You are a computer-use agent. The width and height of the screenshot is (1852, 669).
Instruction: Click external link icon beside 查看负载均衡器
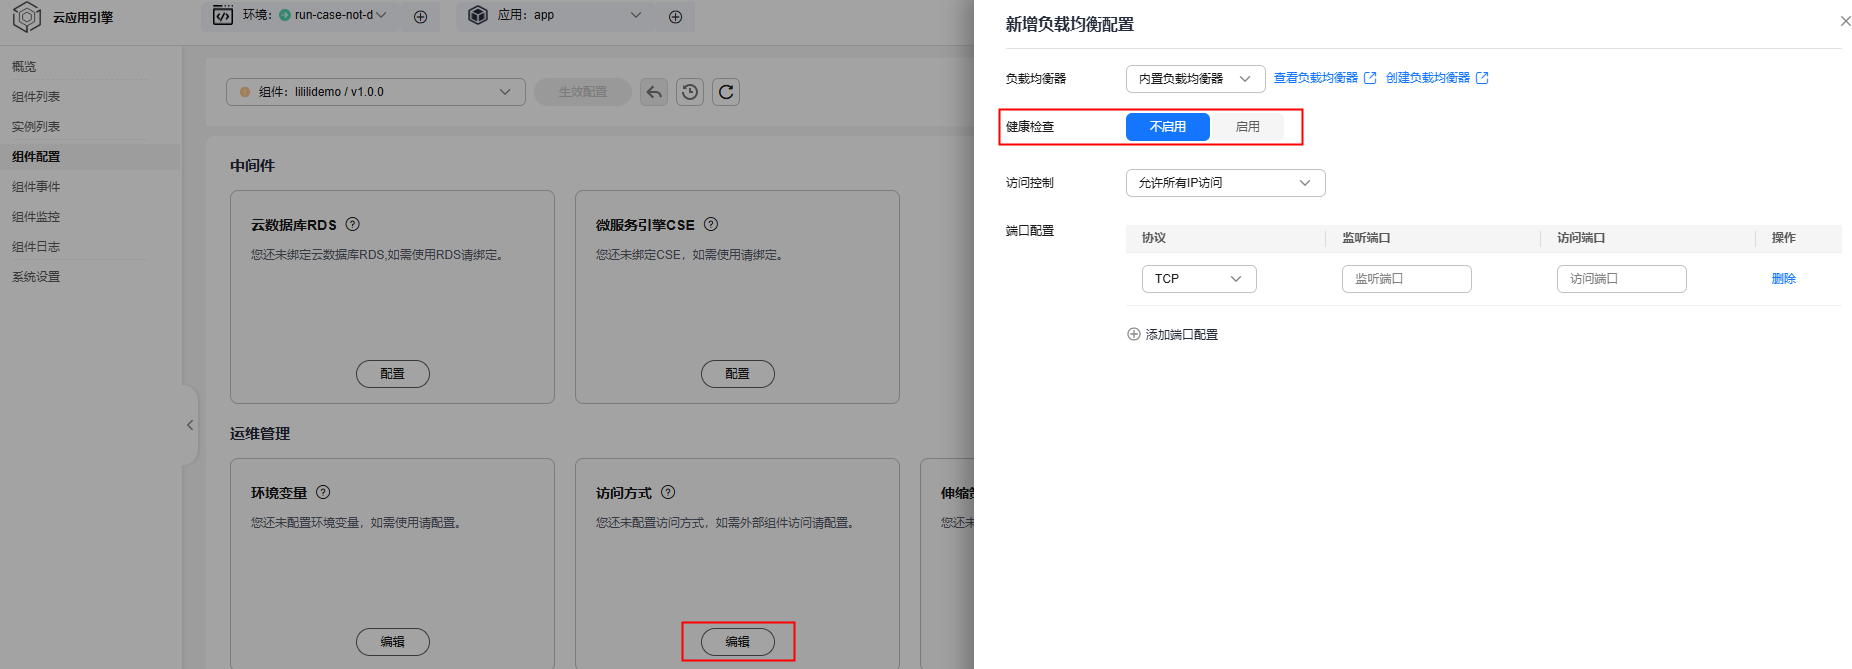click(x=1370, y=78)
